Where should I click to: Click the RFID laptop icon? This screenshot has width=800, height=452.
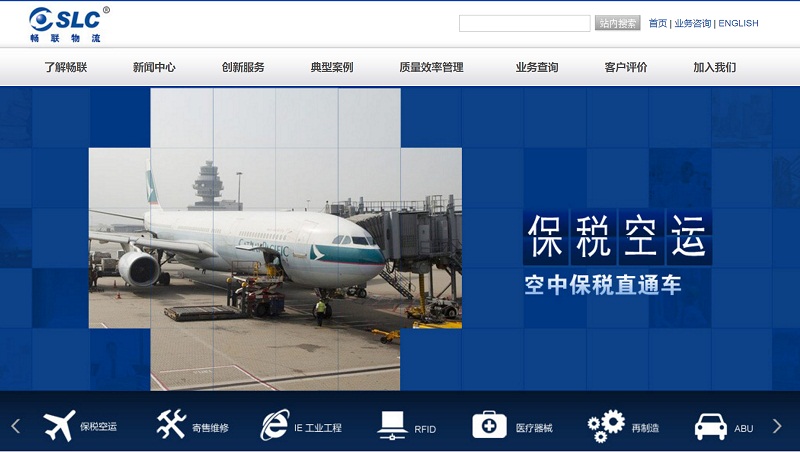click(392, 426)
